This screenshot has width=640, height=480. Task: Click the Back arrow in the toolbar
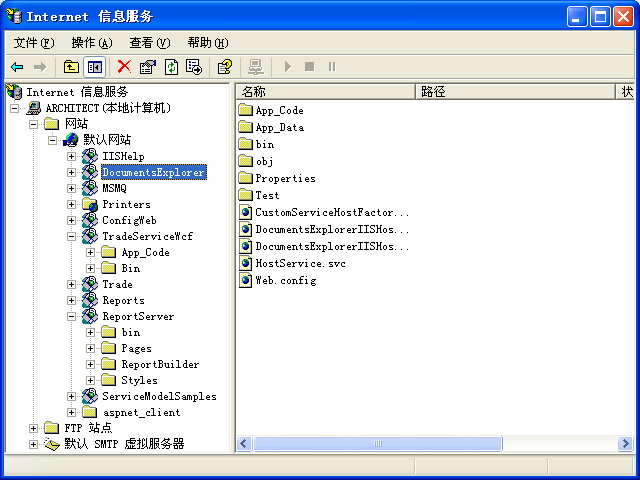click(17, 67)
